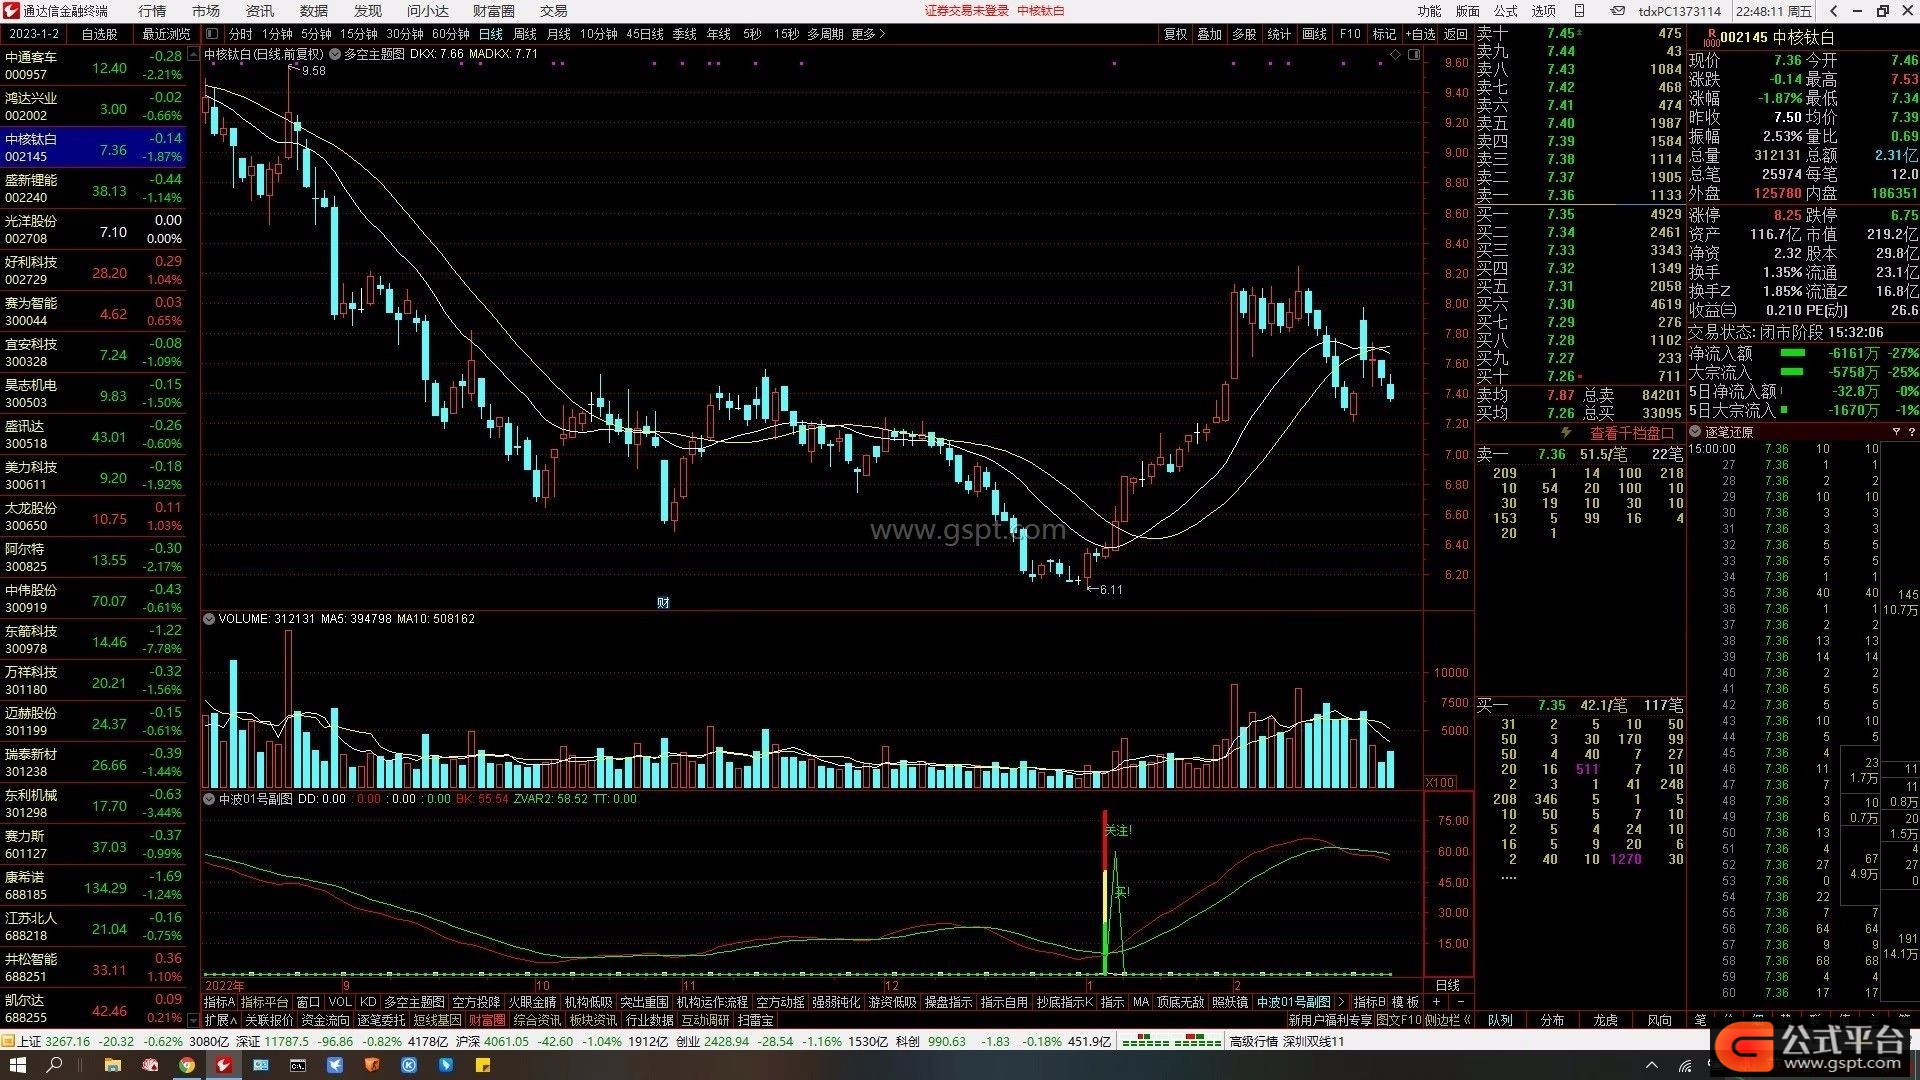Image resolution: width=1920 pixels, height=1080 pixels.
Task: Toggle the 多空主题图 indicator circle
Action: 334,54
